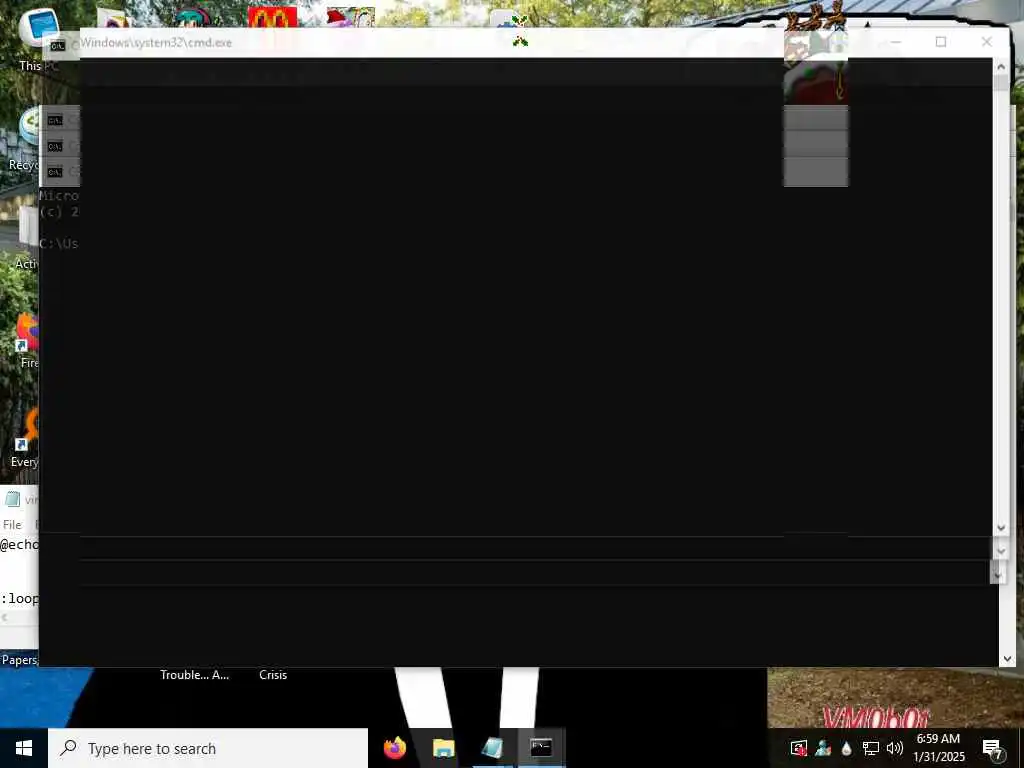Launch Firefox from the taskbar
The image size is (1024, 768).
tap(394, 748)
